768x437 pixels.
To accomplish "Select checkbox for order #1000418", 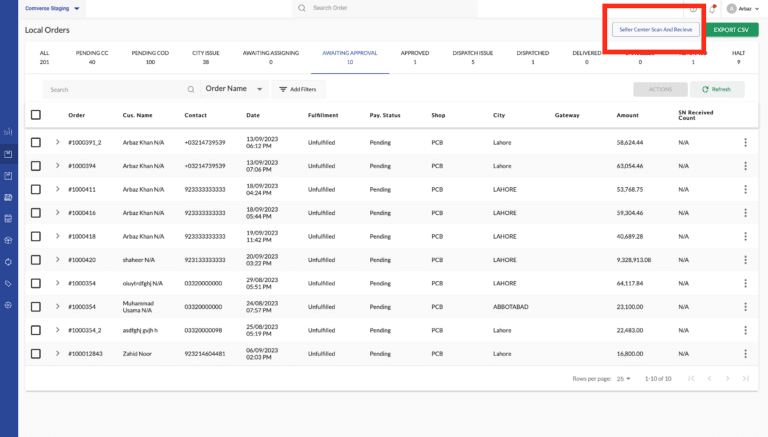I will pyautogui.click(x=36, y=237).
